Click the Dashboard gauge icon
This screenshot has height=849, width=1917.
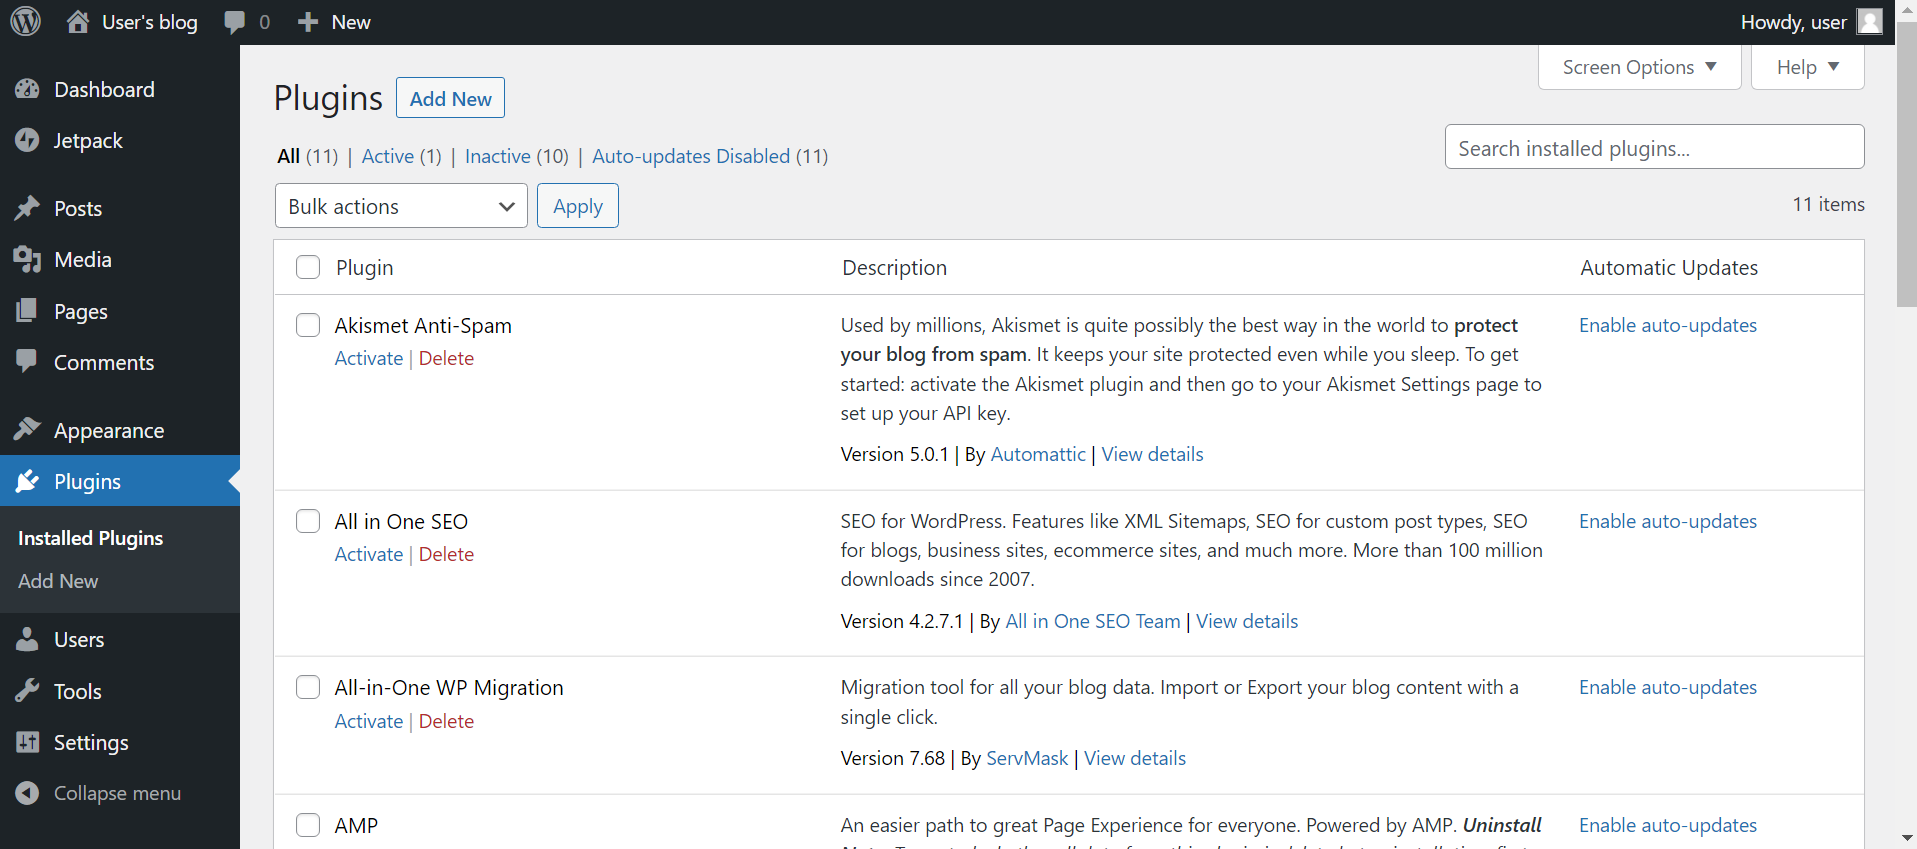27,89
